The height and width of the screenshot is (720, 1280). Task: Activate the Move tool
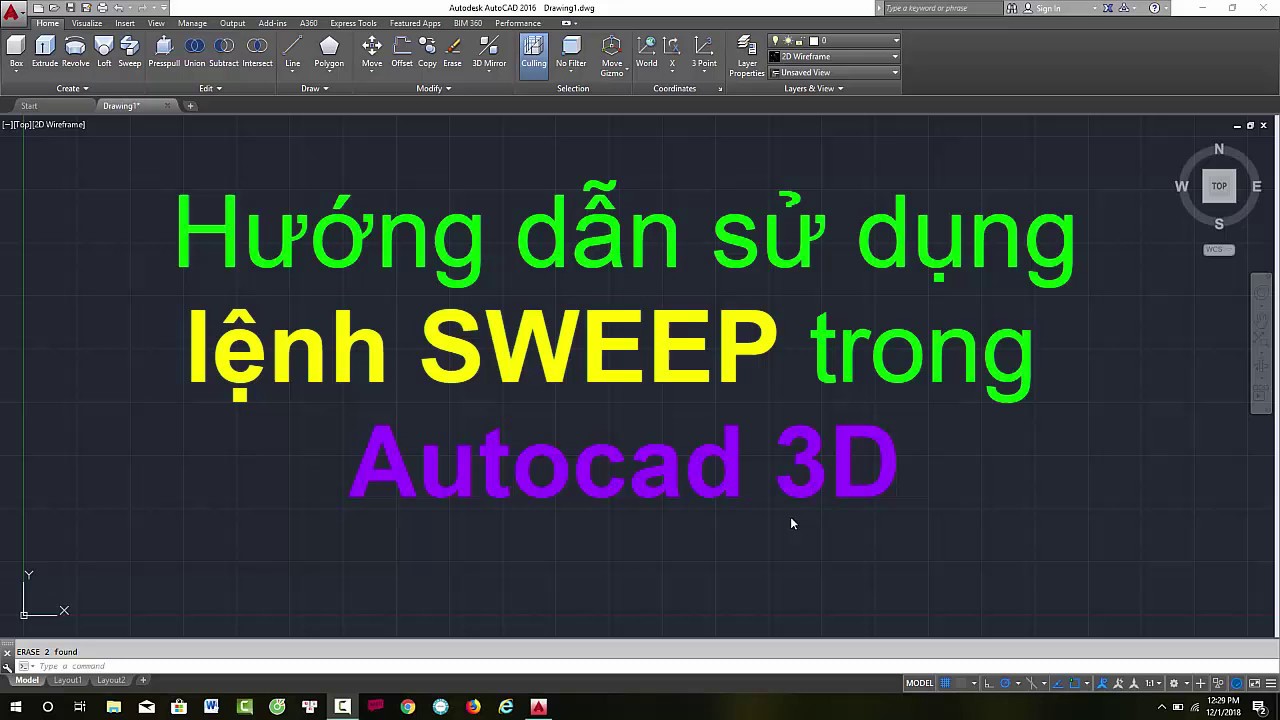[372, 52]
